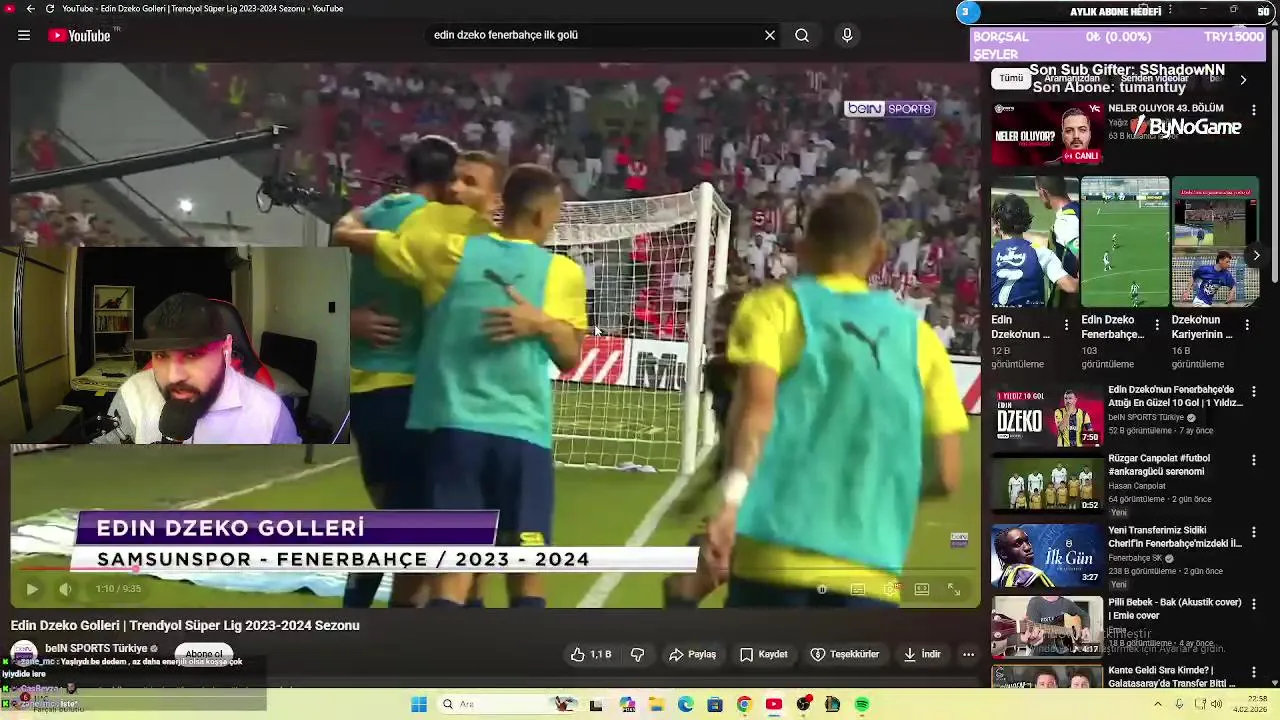Toggle subtitles on the player
The width and height of the screenshot is (1280, 720).
click(x=858, y=590)
